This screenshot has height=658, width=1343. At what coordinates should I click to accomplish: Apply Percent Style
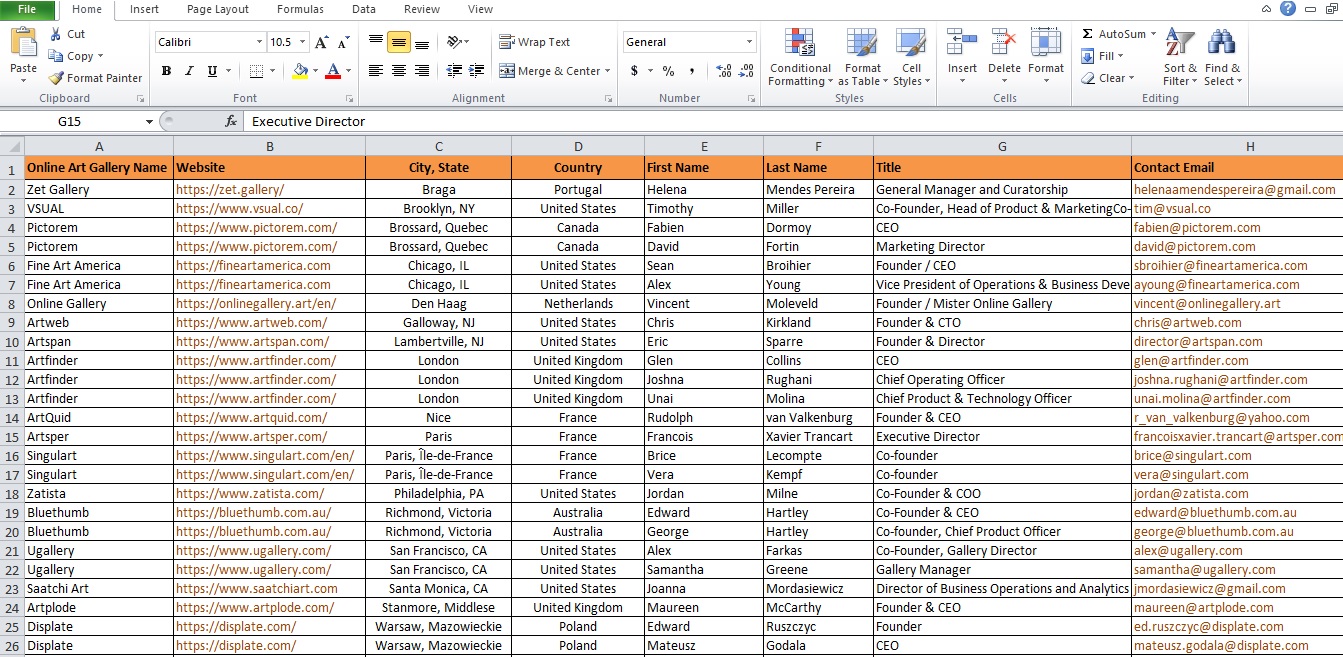(x=668, y=71)
